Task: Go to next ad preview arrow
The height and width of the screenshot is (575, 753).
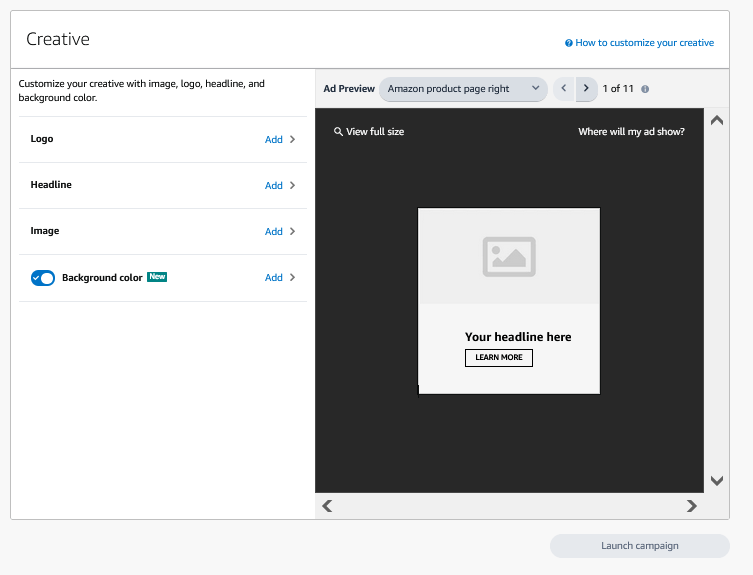Action: coord(587,89)
